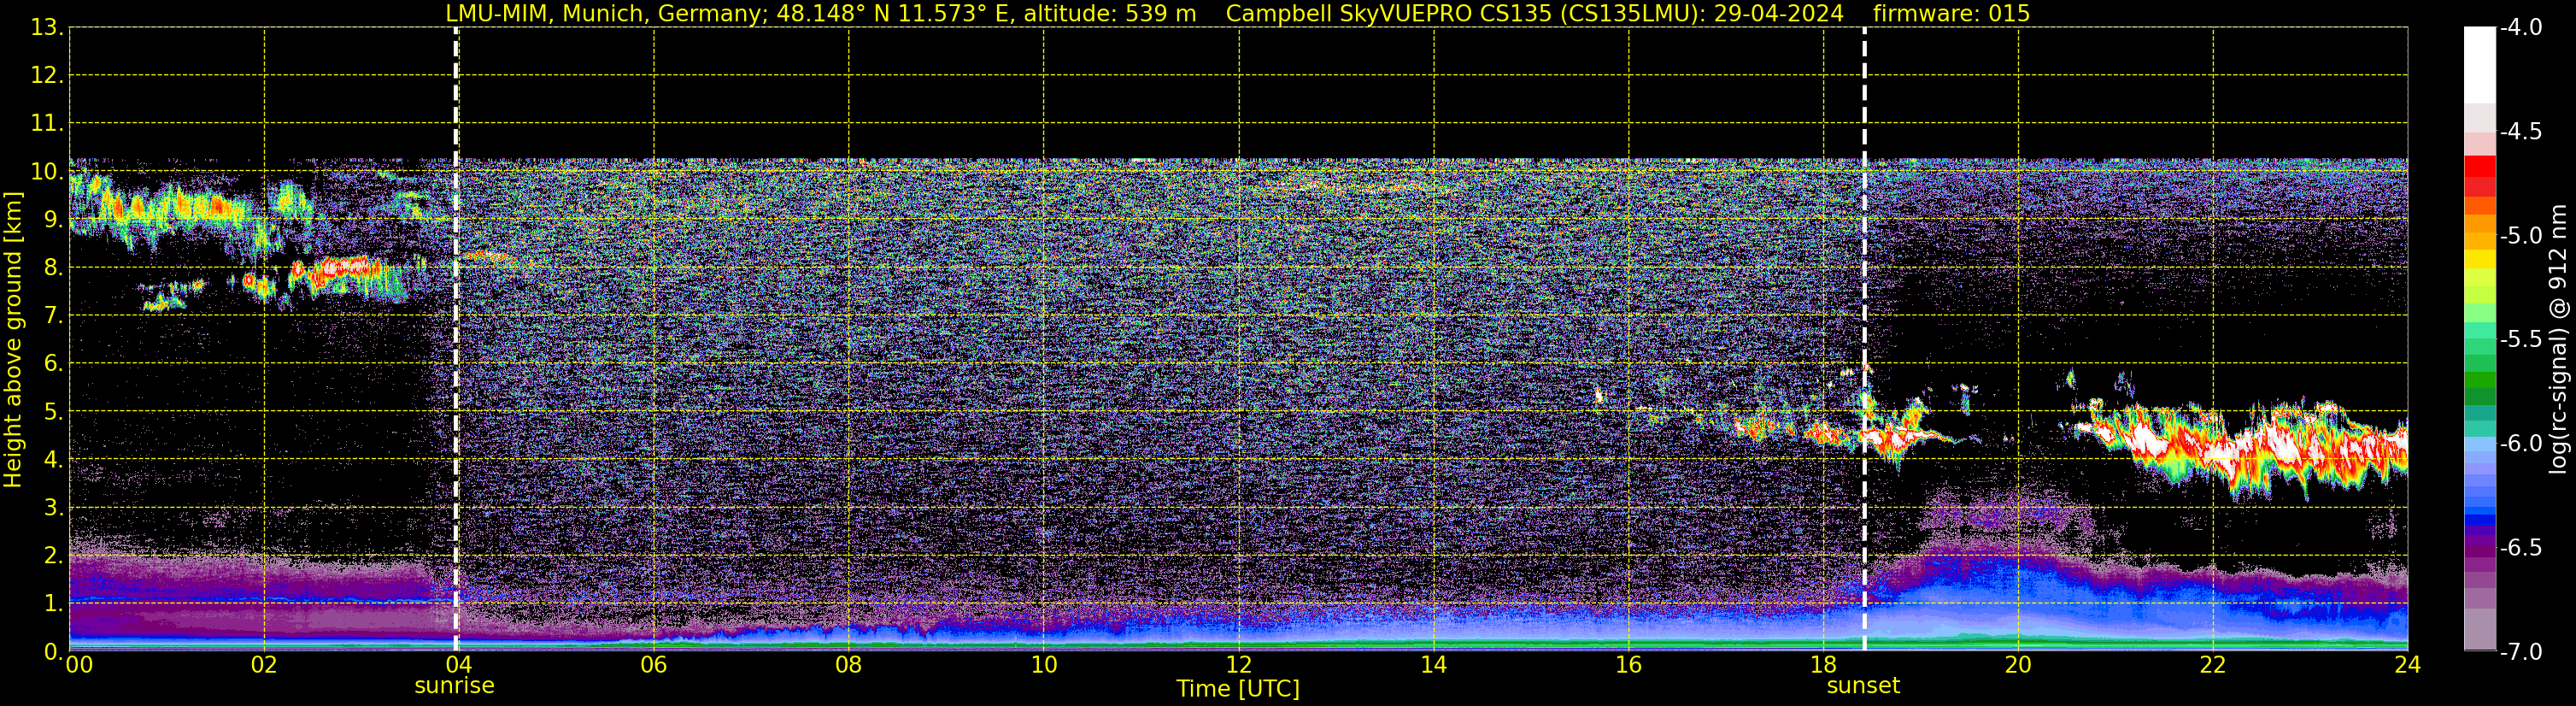Click the white dashed sunset line
Viewport: 2576px width, 706px height.
point(1864,339)
